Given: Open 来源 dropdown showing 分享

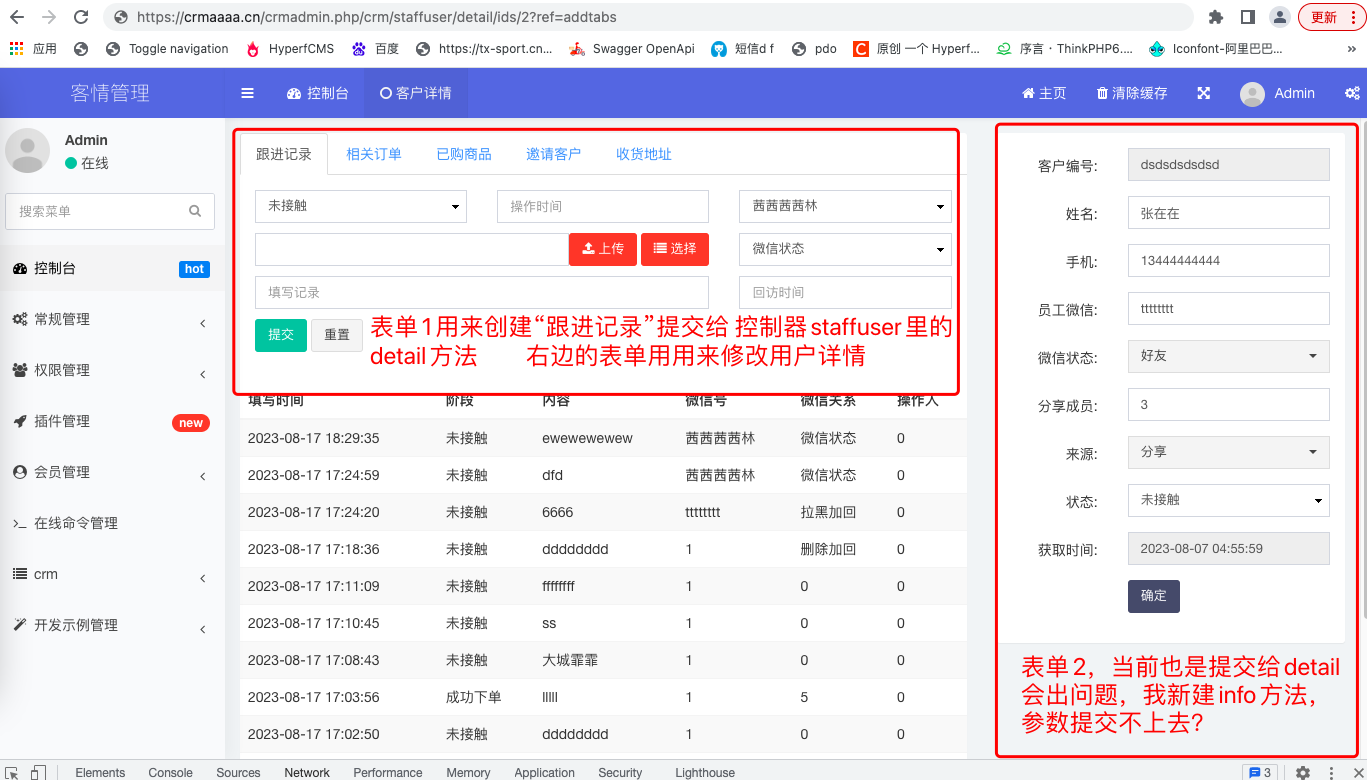Looking at the screenshot, I should tap(1229, 452).
